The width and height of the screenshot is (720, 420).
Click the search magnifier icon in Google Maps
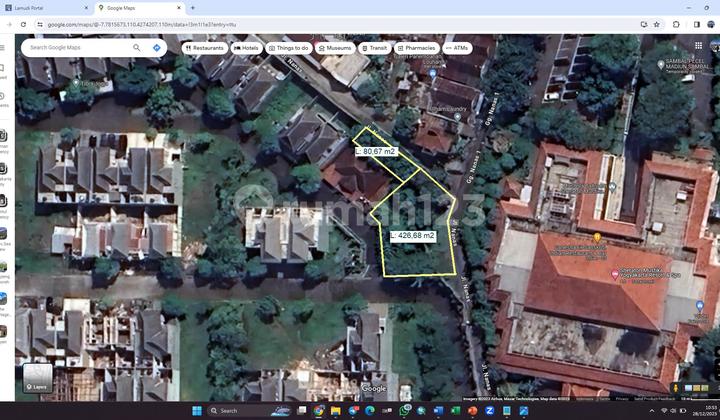[x=136, y=48]
